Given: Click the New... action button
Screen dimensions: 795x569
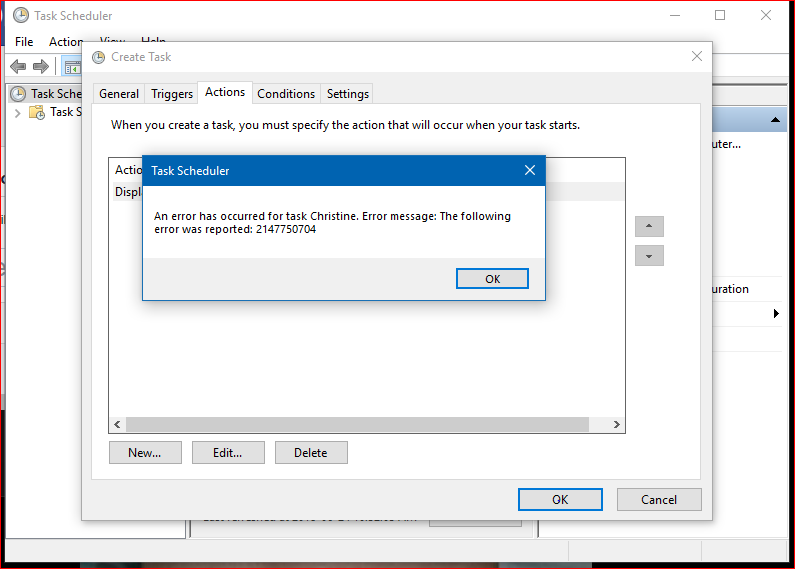Looking at the screenshot, I should click(145, 452).
